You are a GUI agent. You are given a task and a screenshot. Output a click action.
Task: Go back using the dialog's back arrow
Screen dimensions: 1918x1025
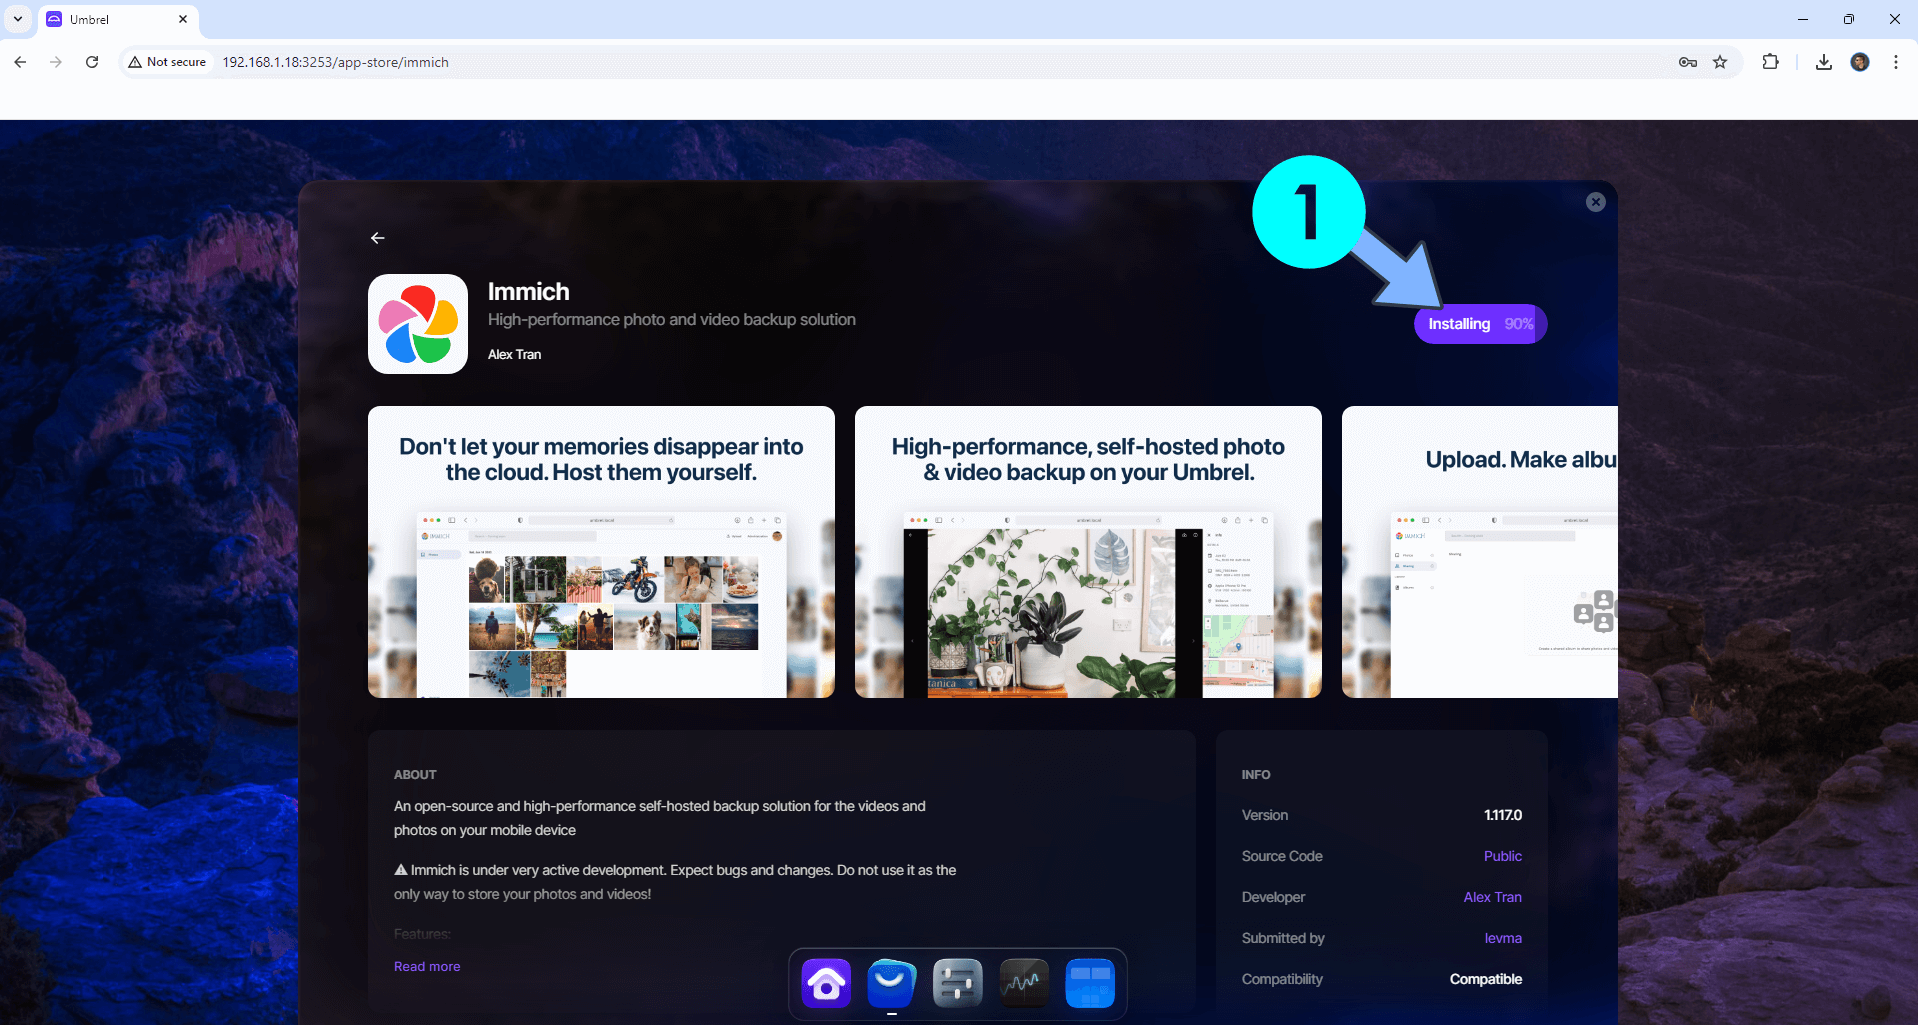pyautogui.click(x=378, y=238)
